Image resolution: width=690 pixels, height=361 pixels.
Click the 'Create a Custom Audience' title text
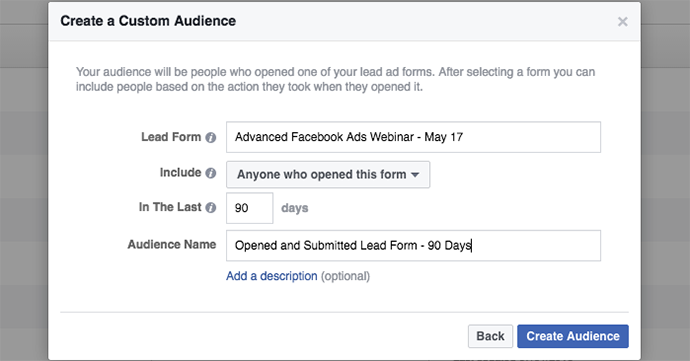pos(148,21)
